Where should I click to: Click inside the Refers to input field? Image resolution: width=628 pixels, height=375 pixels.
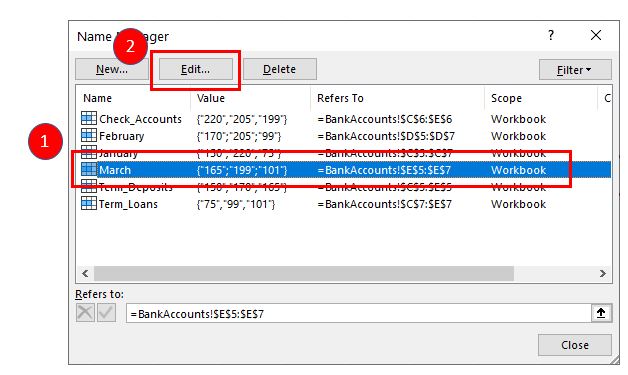click(358, 313)
